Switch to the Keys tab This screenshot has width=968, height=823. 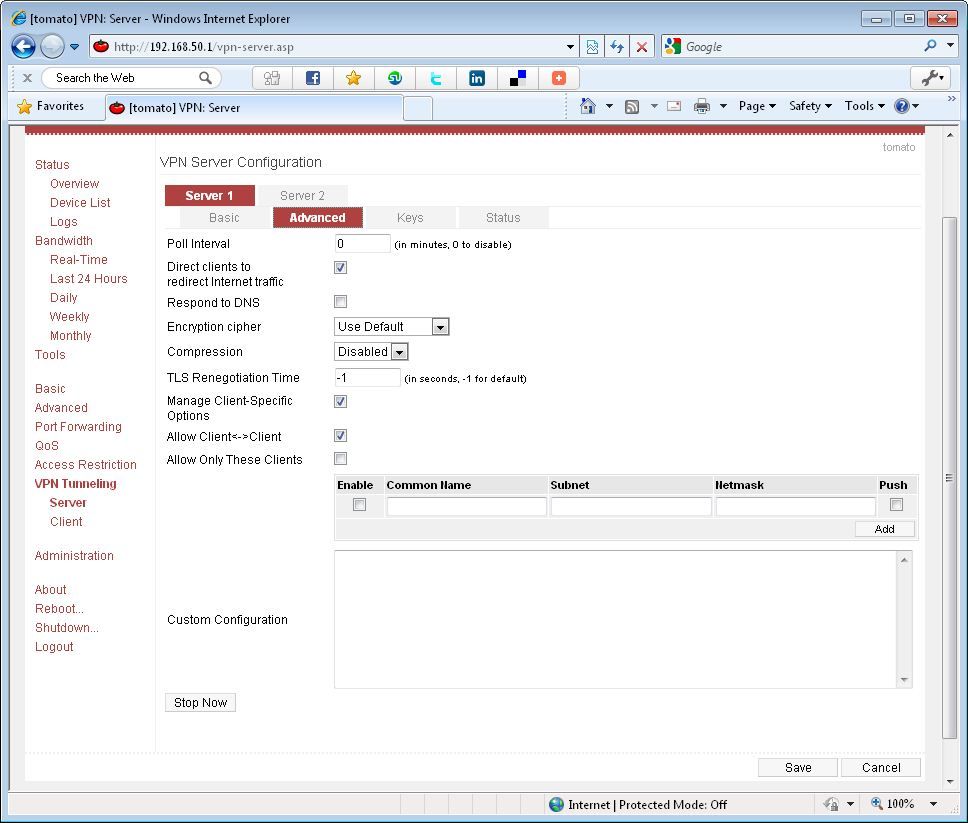point(410,218)
